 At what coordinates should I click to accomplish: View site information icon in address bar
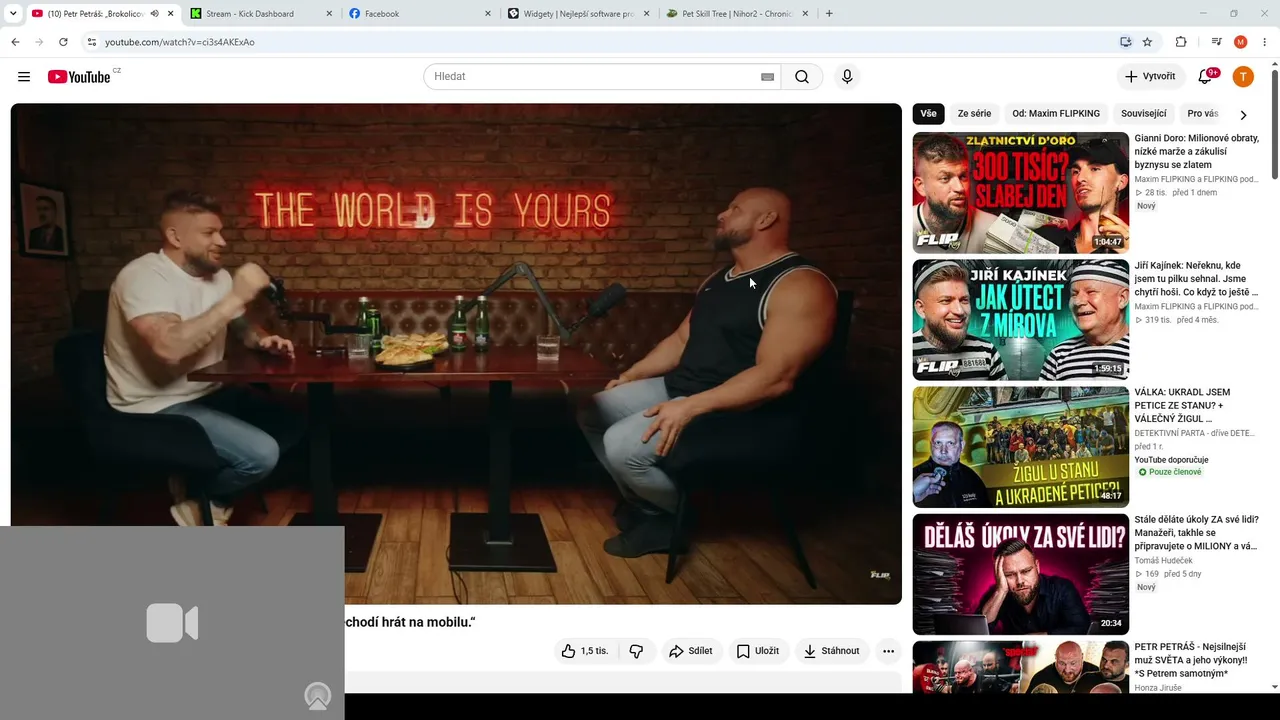tap(91, 42)
